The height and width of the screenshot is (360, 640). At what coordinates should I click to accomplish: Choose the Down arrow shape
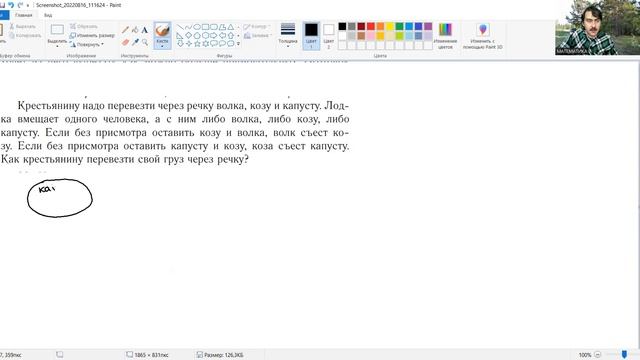point(180,44)
